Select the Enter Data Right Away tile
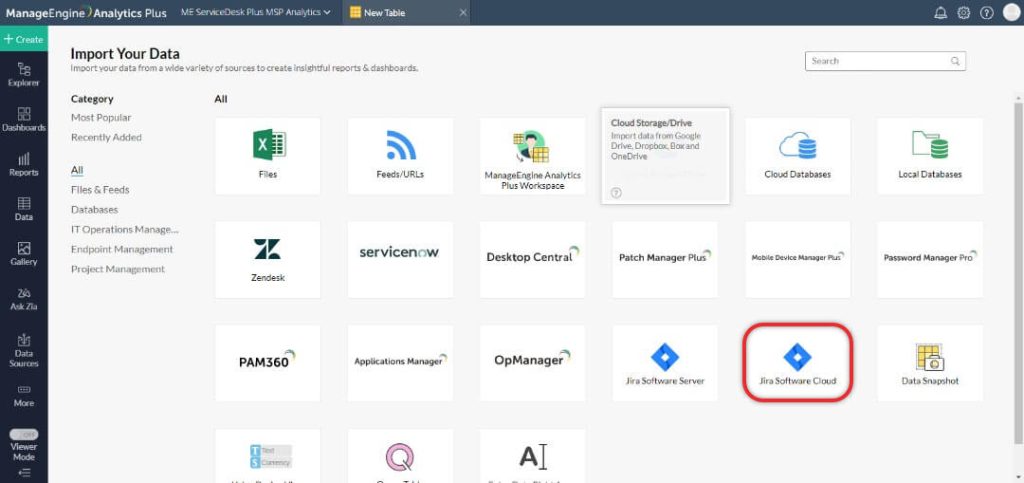This screenshot has width=1024, height=483. tap(532, 456)
